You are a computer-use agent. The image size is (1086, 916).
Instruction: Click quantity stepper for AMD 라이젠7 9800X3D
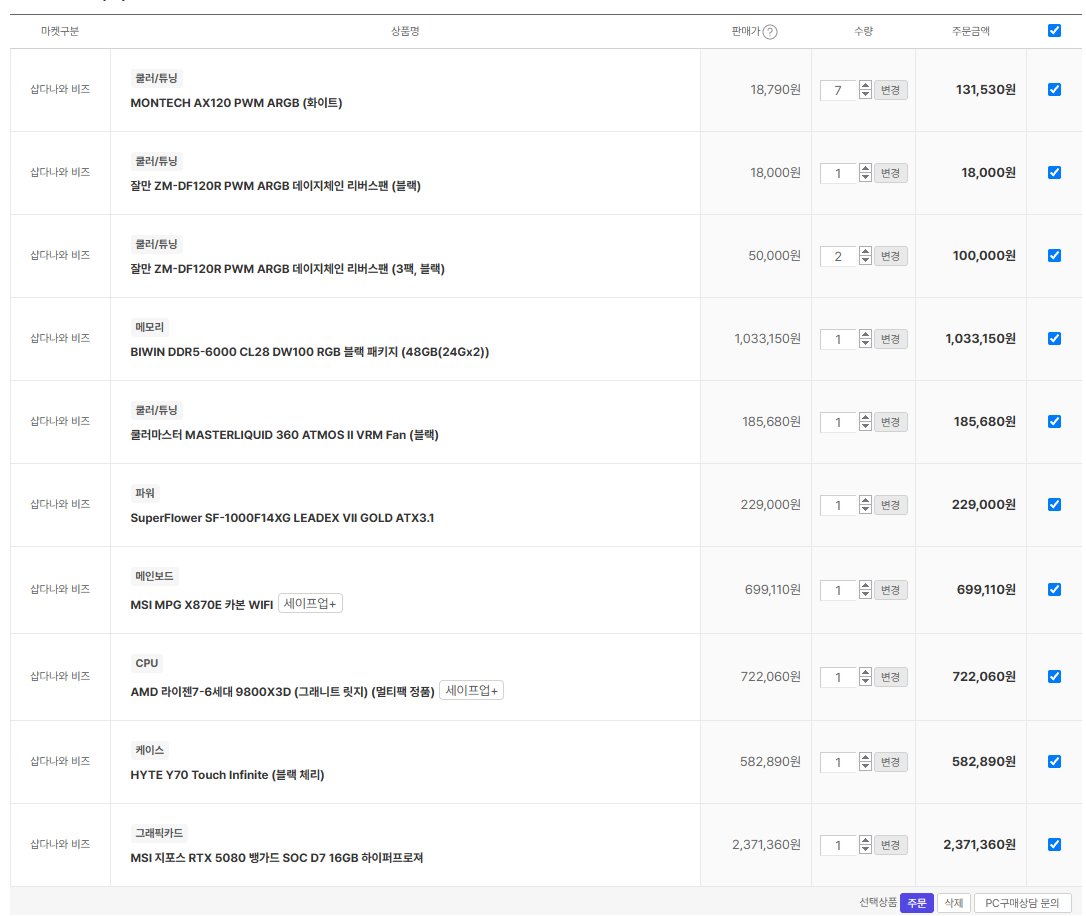tap(865, 676)
